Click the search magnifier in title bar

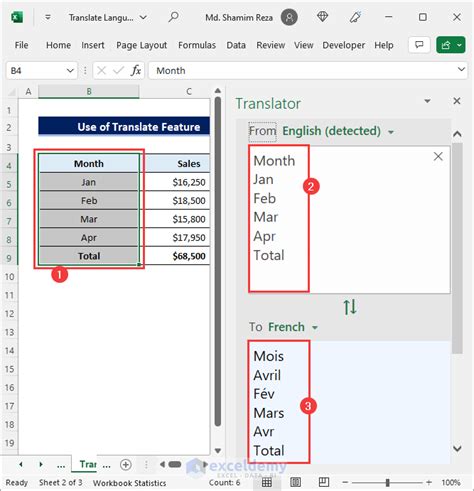tap(173, 17)
